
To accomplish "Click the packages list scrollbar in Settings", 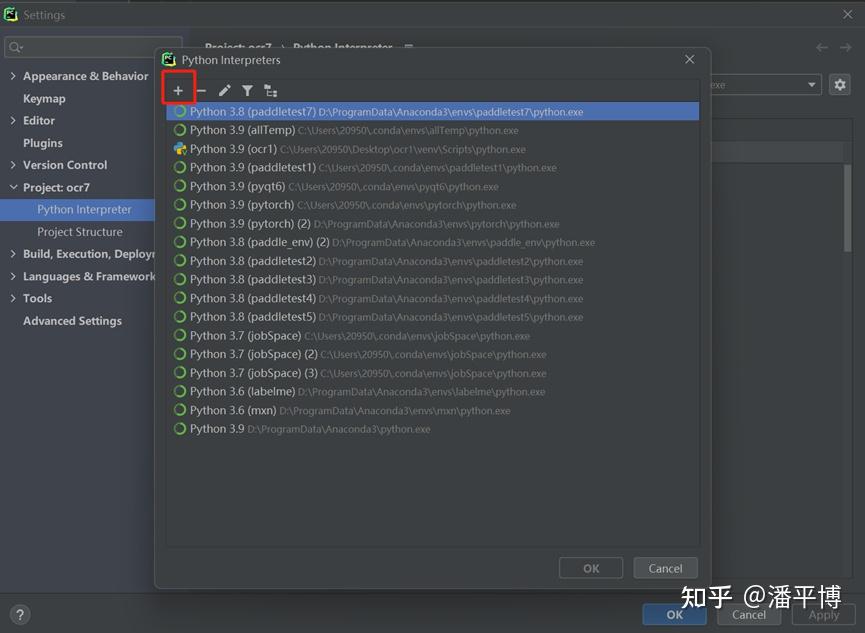I will (847, 209).
